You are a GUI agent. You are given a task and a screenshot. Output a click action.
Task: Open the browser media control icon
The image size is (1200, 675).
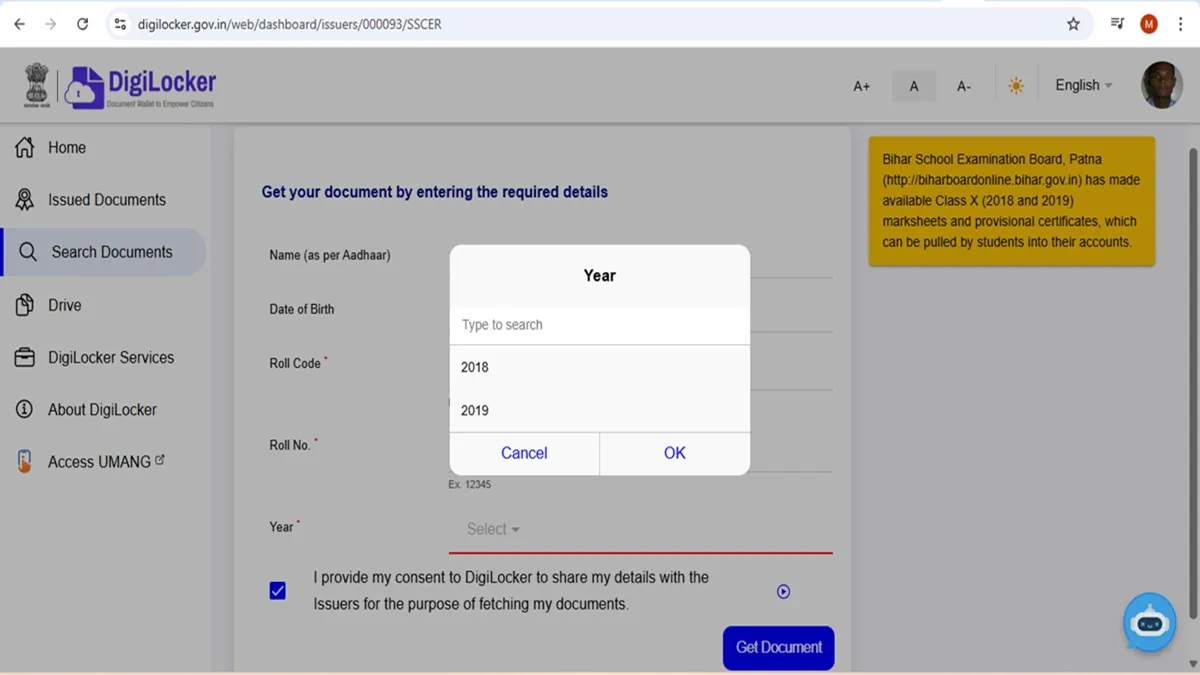click(x=1117, y=24)
